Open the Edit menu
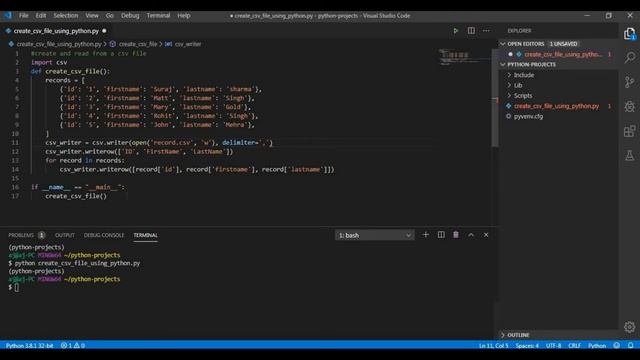 pyautogui.click(x=41, y=16)
